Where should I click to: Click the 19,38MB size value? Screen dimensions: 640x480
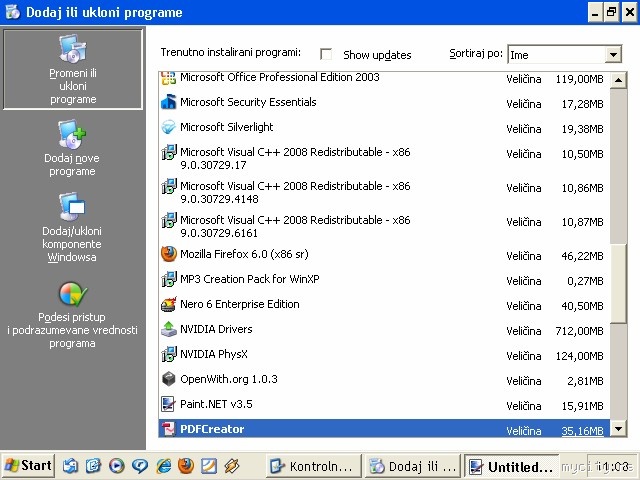coord(582,129)
